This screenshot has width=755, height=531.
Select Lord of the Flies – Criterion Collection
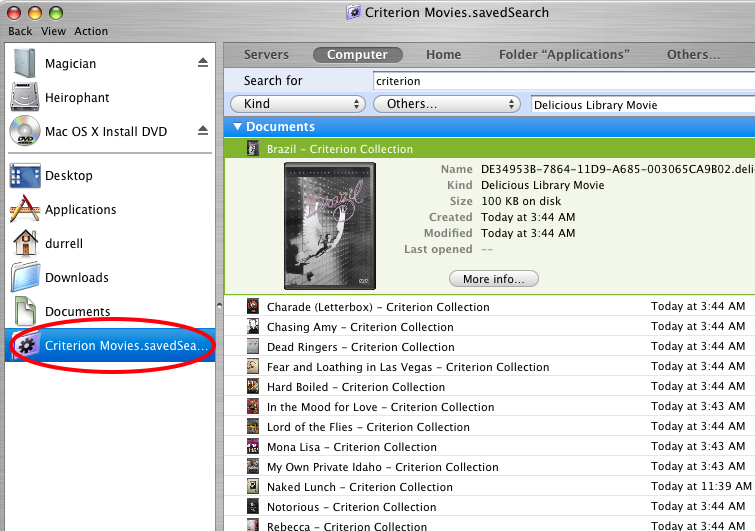point(368,427)
